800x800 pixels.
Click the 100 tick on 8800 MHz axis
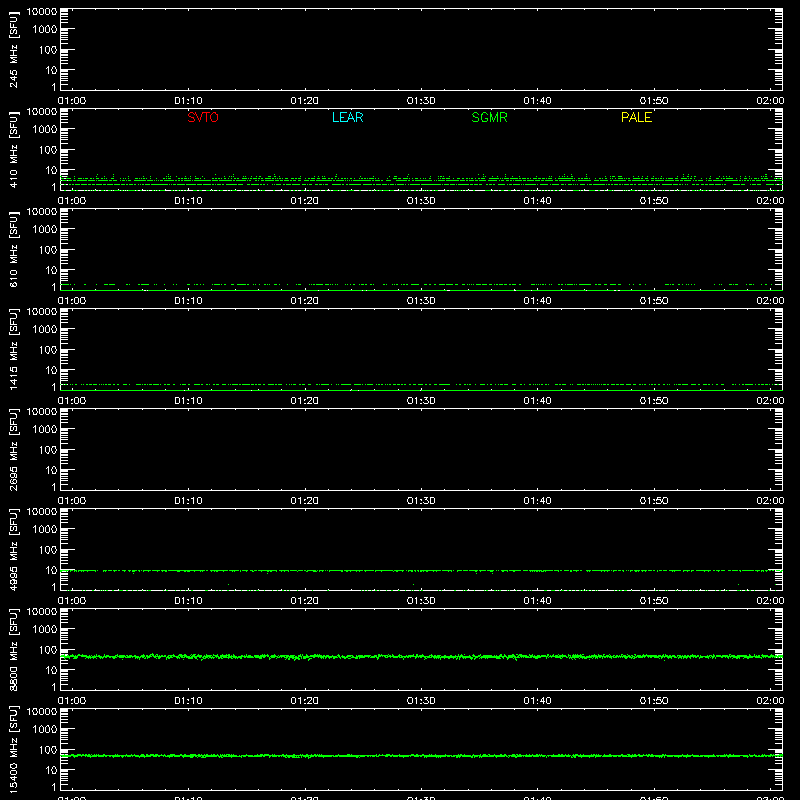48,650
